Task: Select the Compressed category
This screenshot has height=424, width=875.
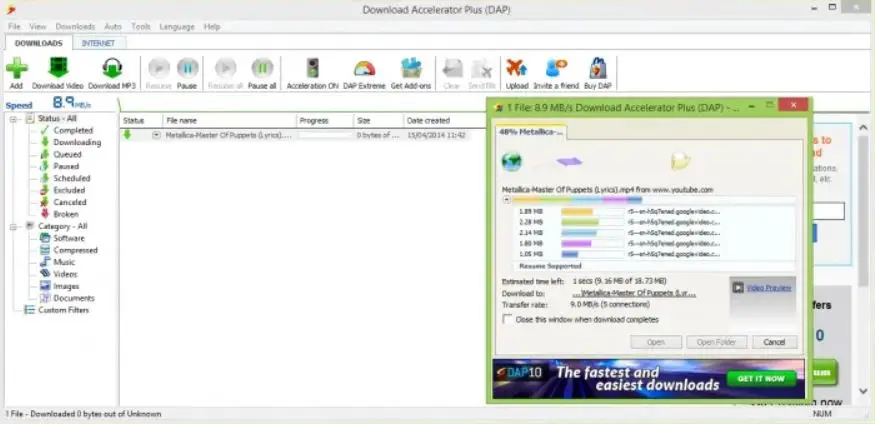Action: point(75,250)
